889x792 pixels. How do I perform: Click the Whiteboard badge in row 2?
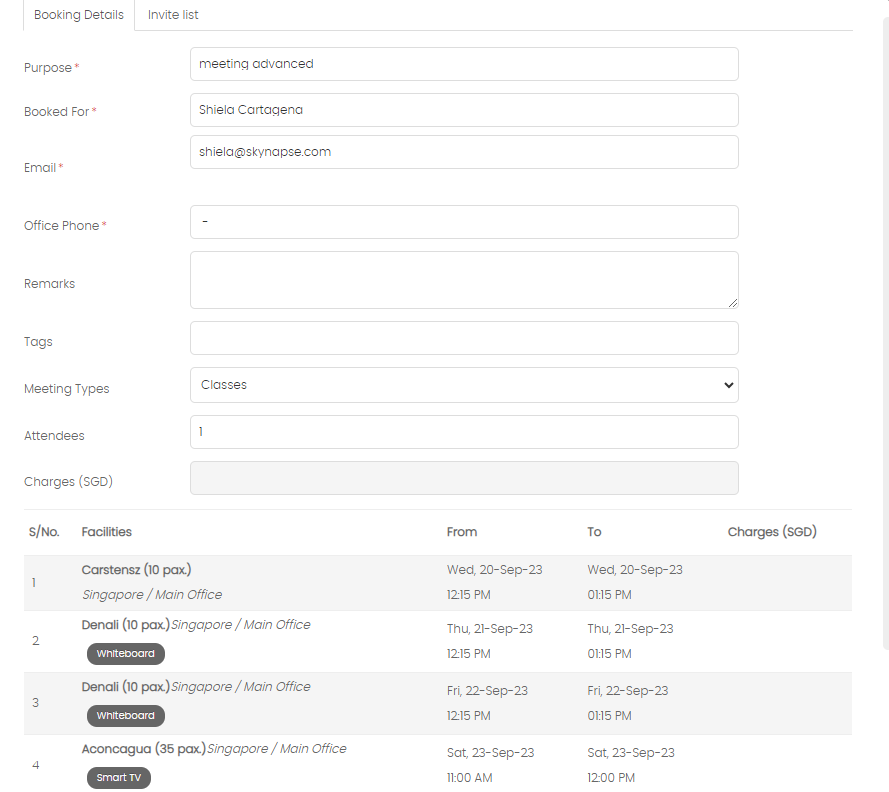[x=126, y=654]
